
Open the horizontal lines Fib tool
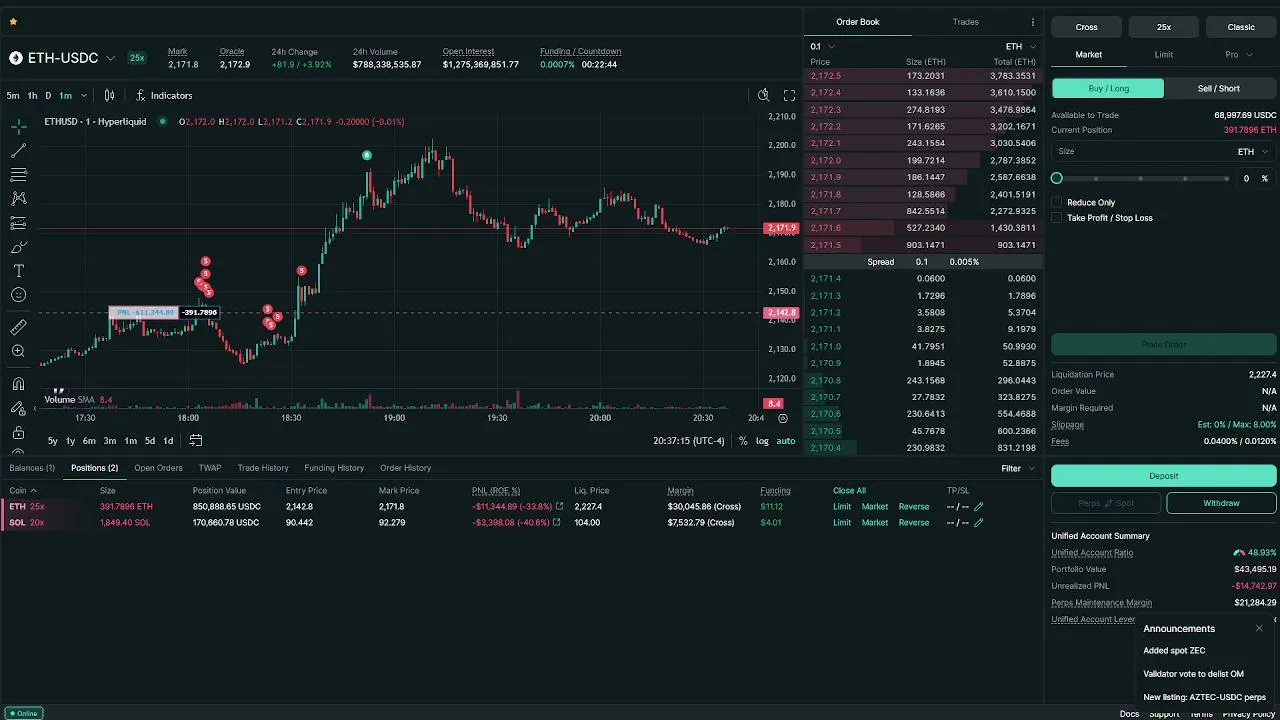pos(18,175)
